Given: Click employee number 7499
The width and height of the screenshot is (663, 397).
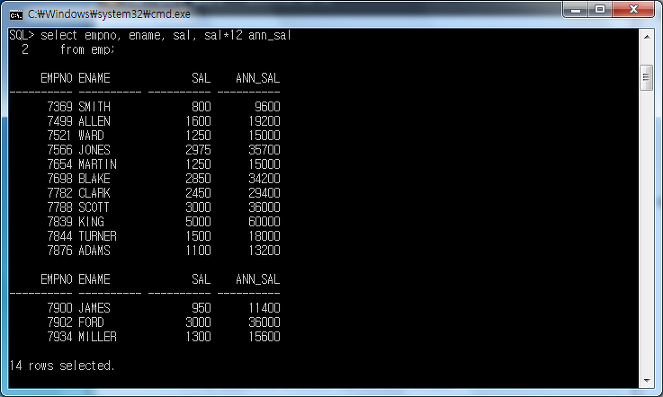Looking at the screenshot, I should tap(60, 121).
